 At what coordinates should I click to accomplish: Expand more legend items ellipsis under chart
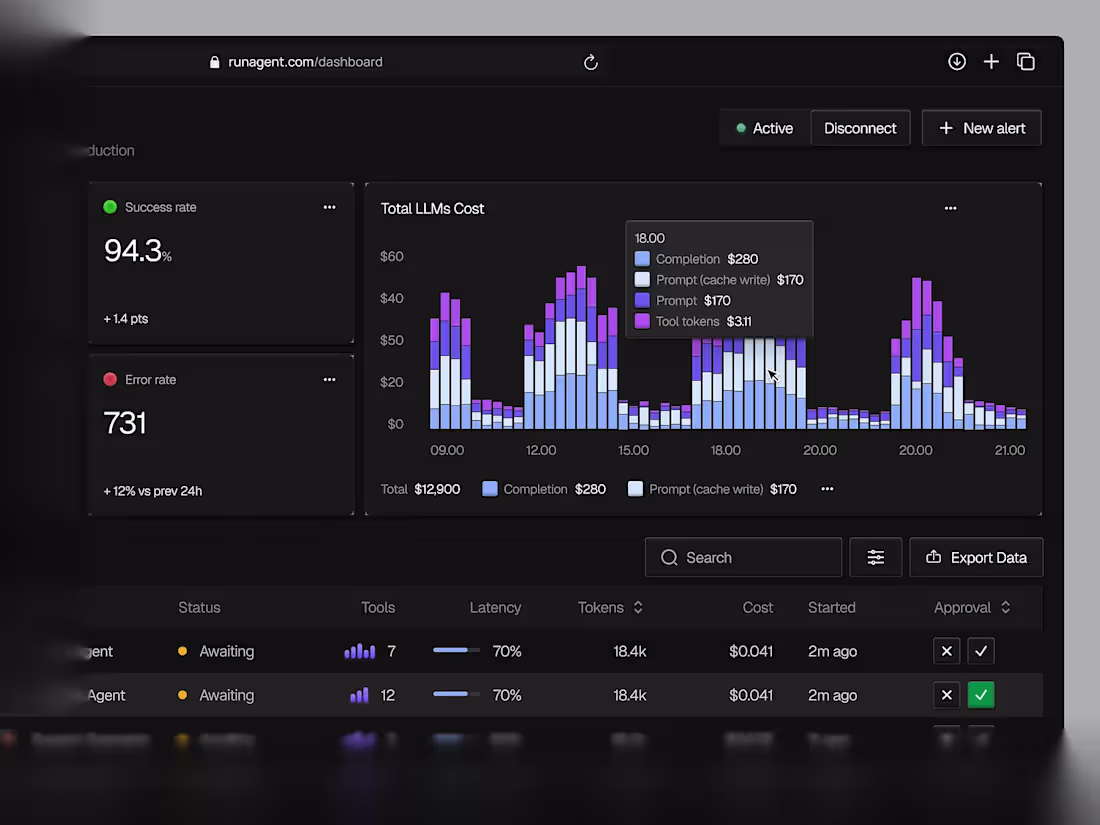(828, 489)
